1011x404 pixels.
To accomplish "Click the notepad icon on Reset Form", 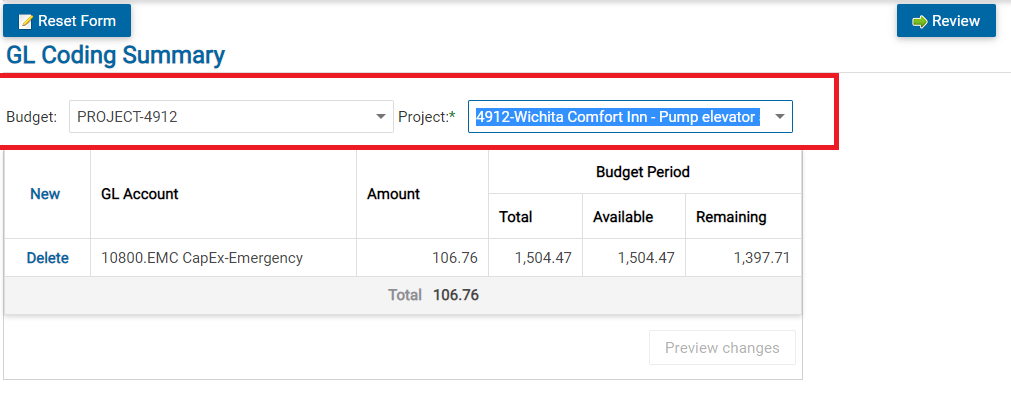I will pos(26,21).
